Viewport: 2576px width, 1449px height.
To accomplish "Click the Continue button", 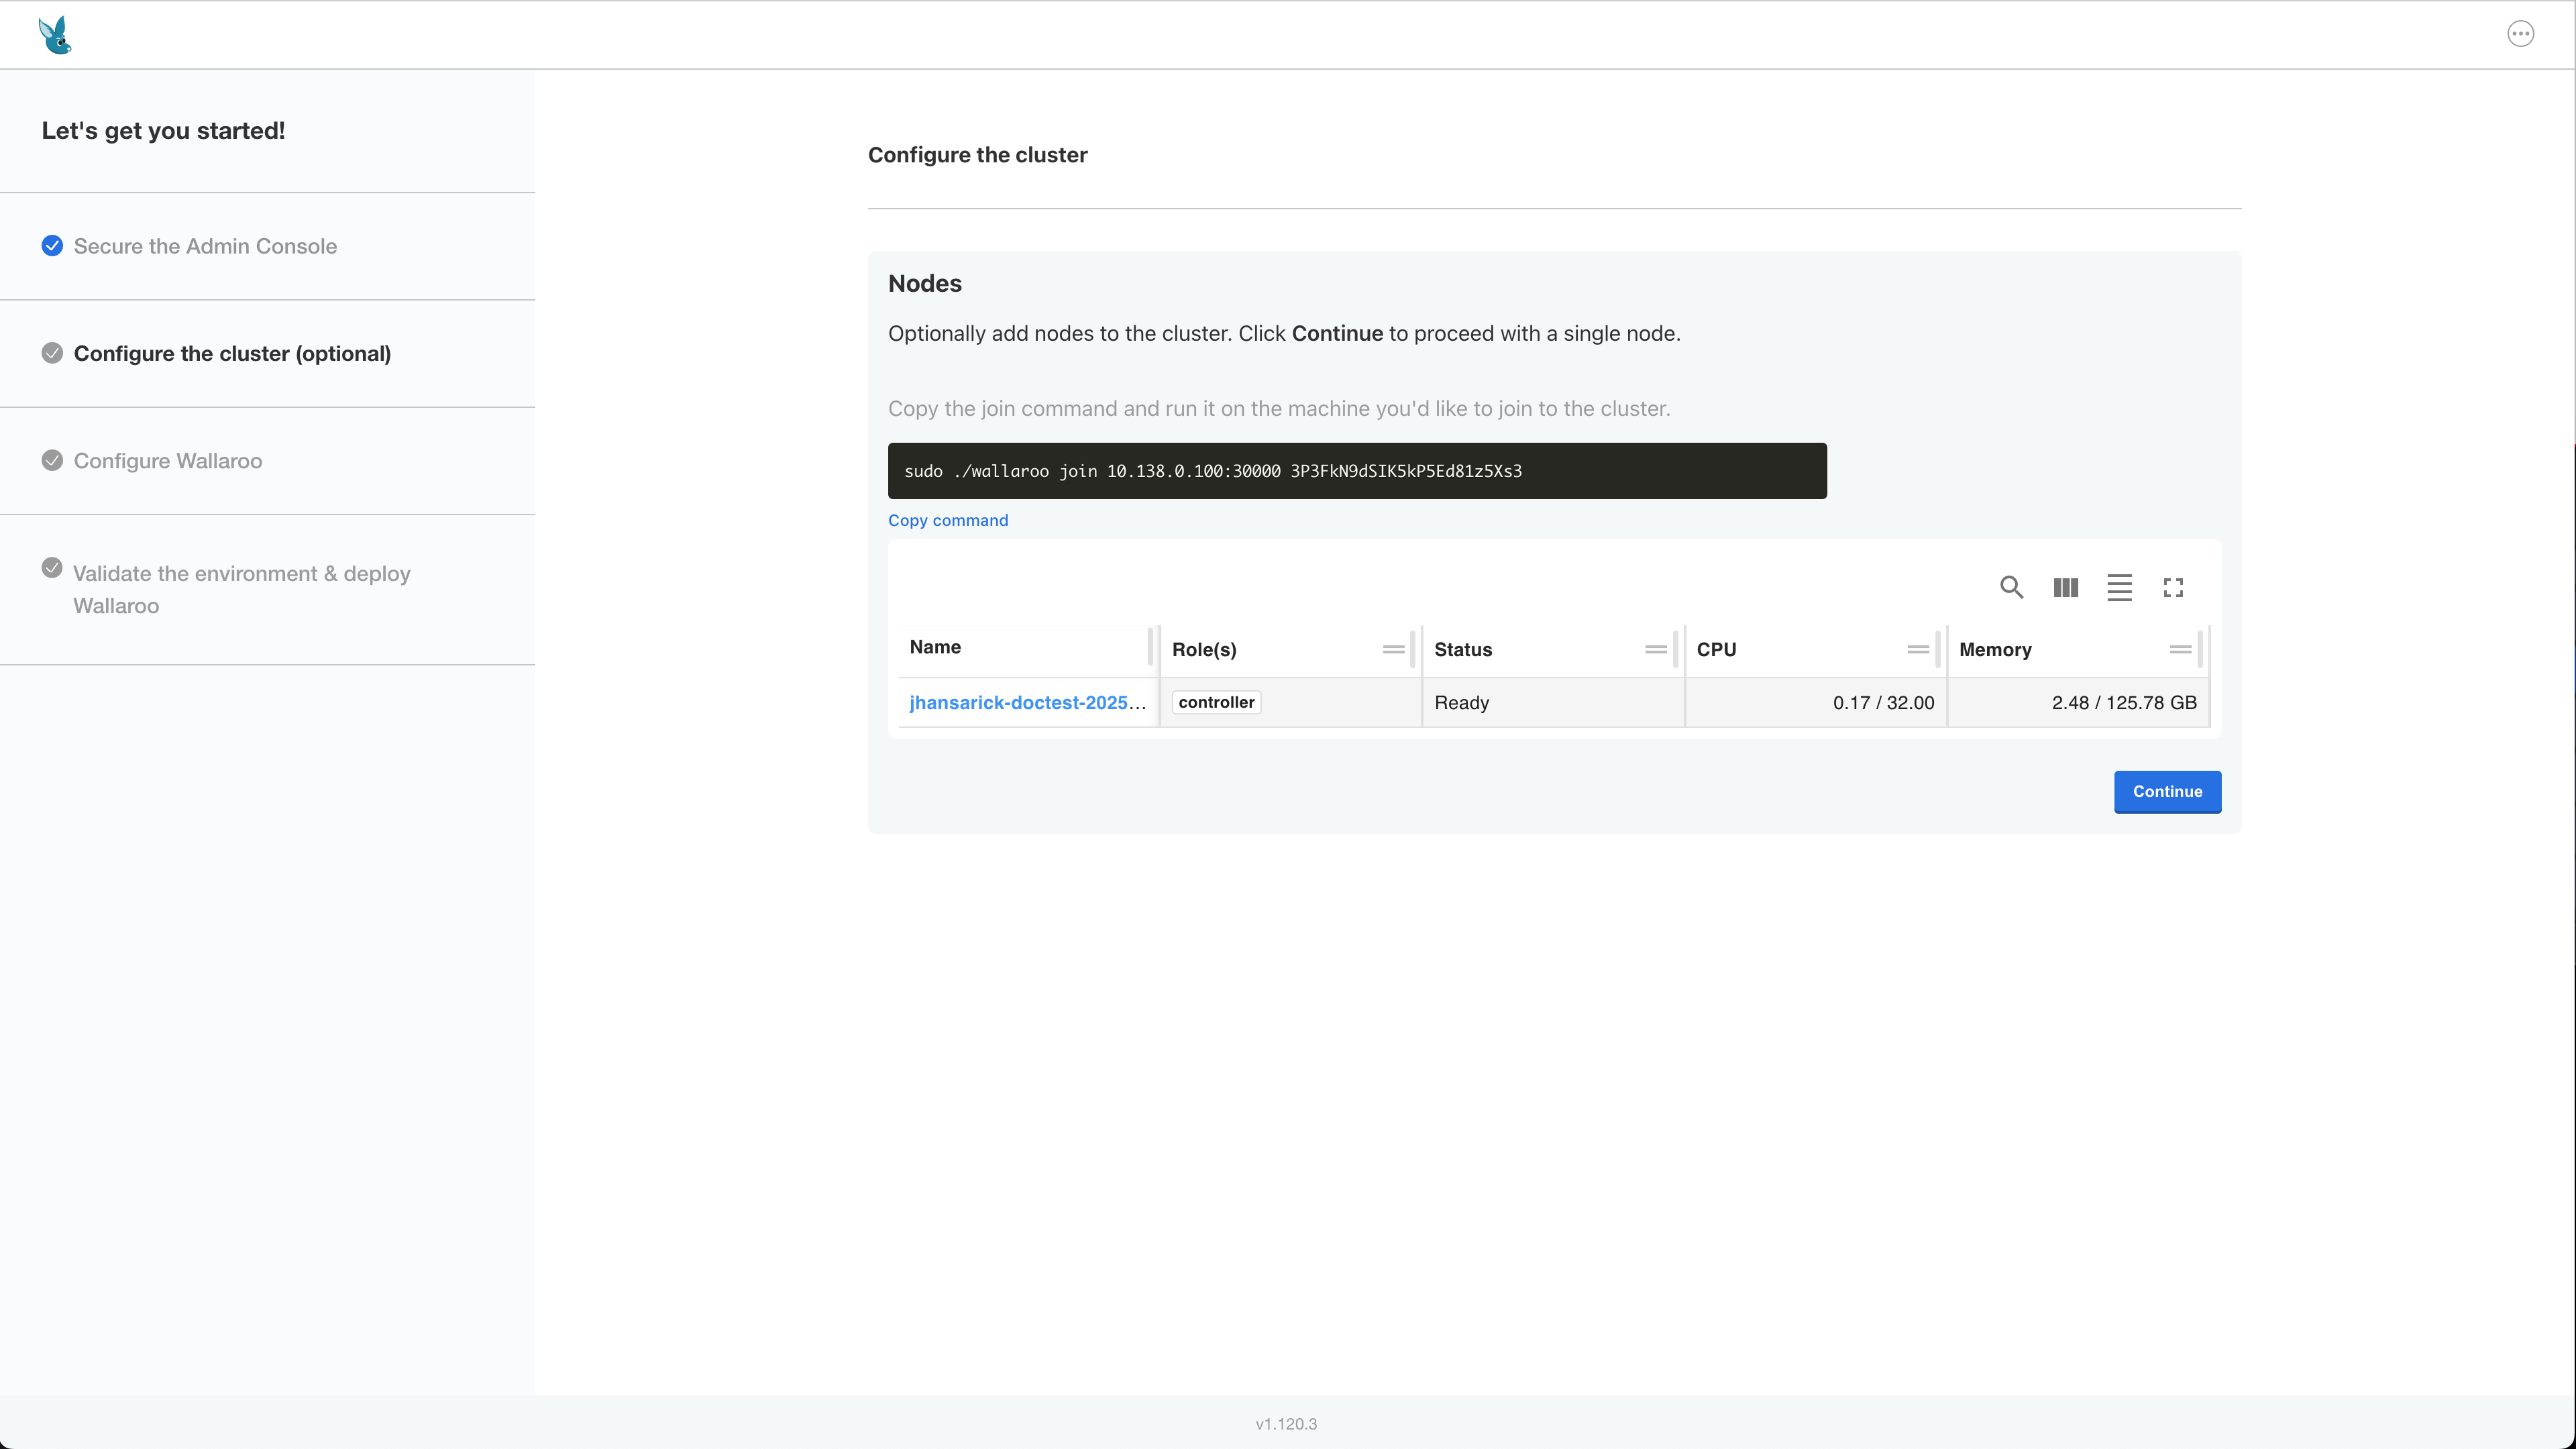I will pos(2167,791).
